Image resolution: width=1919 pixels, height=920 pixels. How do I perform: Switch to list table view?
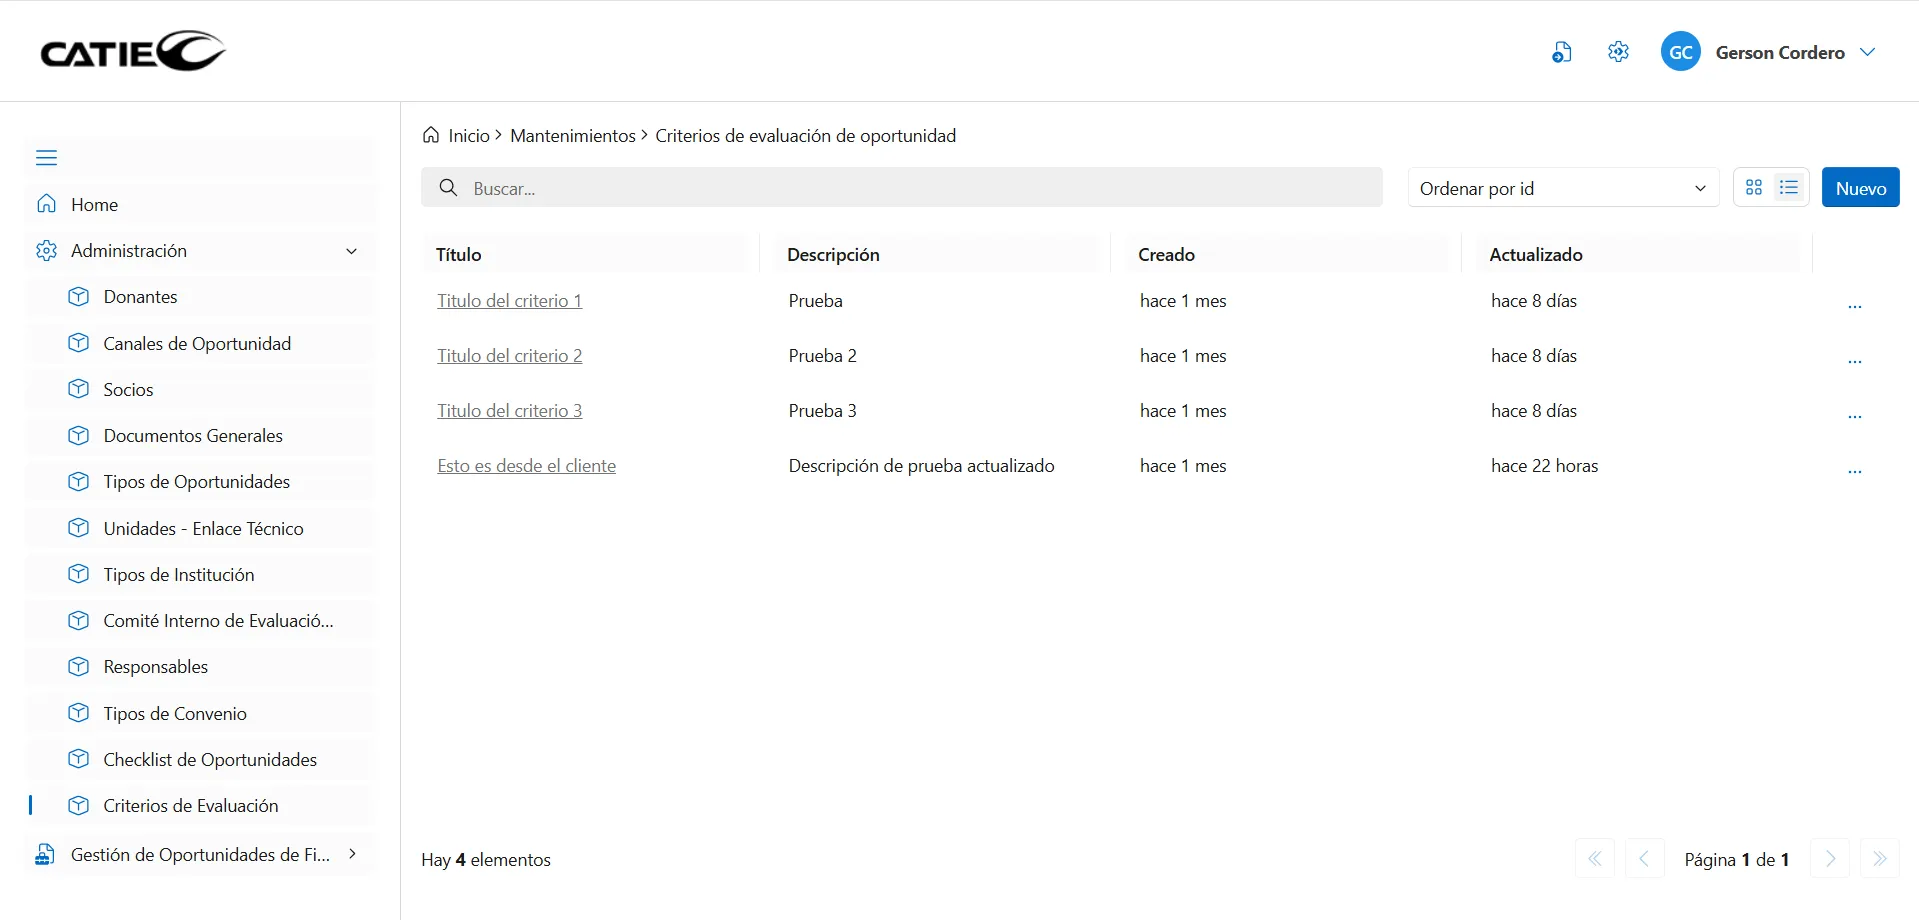point(1789,188)
